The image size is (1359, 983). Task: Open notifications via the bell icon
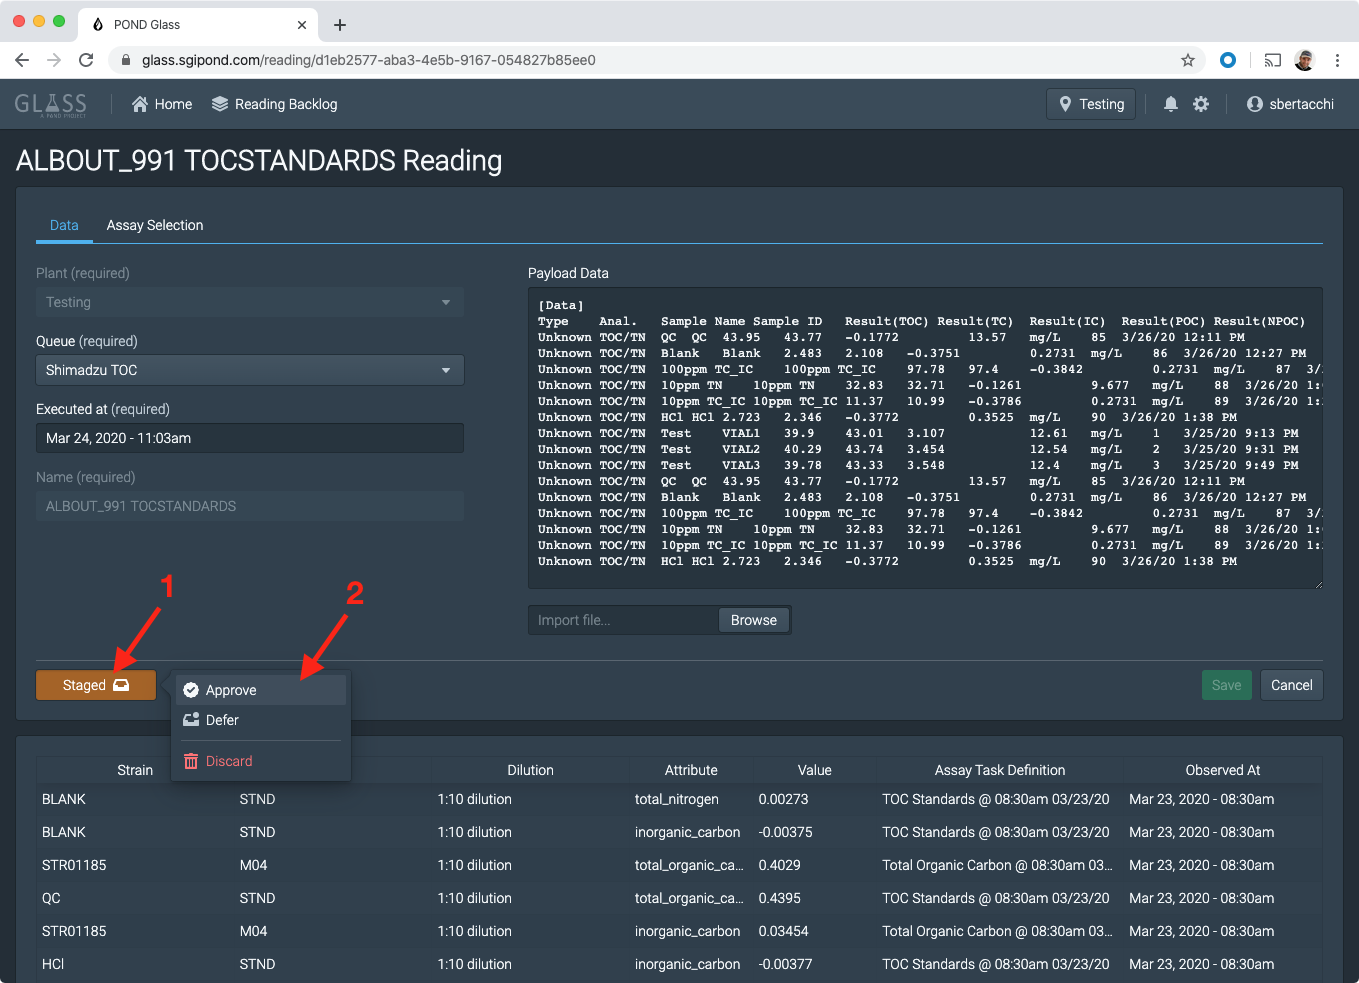[x=1170, y=103]
